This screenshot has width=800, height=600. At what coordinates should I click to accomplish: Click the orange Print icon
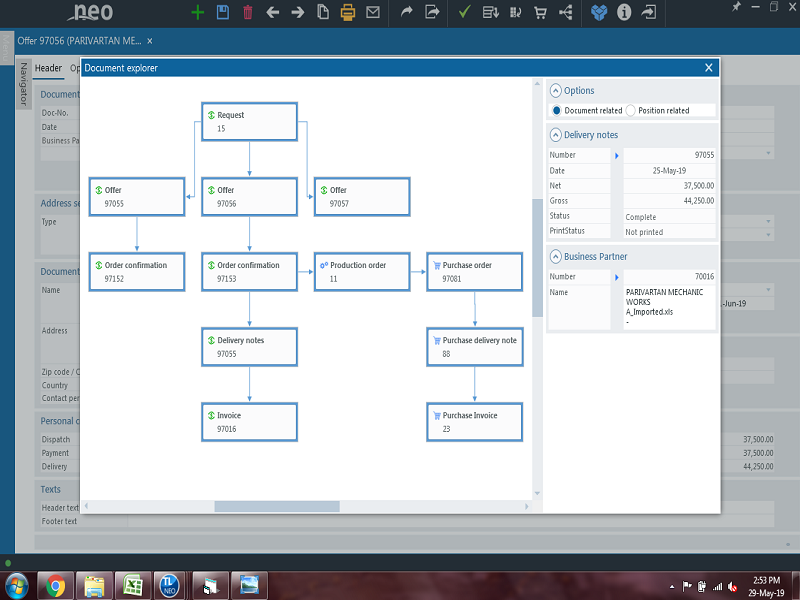point(347,12)
